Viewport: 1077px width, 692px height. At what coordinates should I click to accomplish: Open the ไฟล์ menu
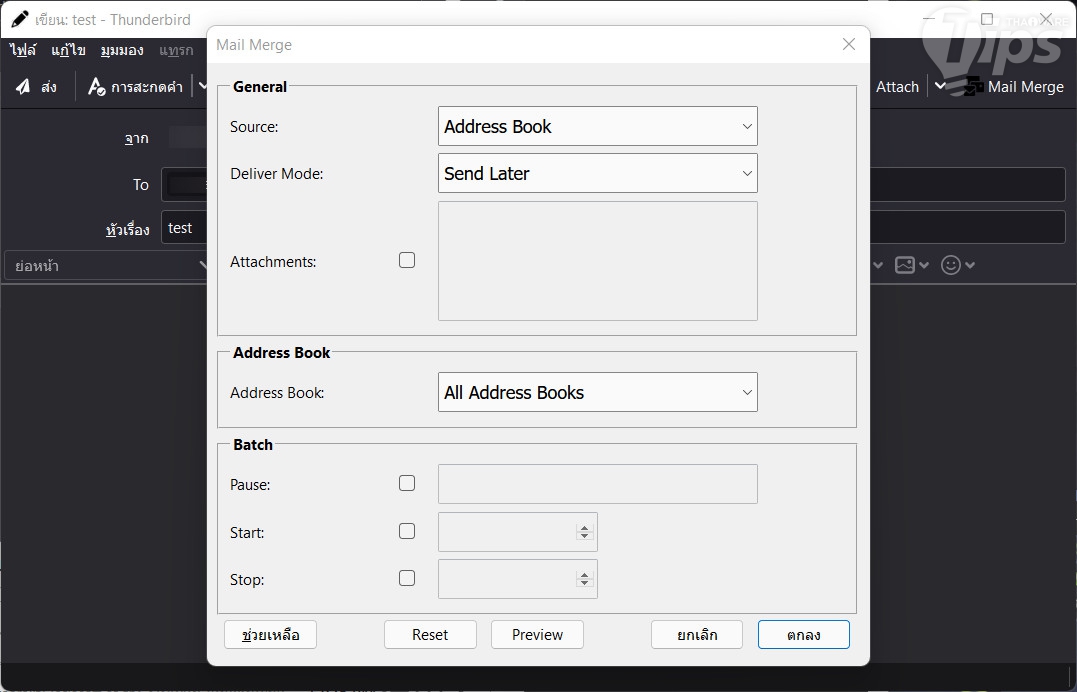pyautogui.click(x=23, y=50)
